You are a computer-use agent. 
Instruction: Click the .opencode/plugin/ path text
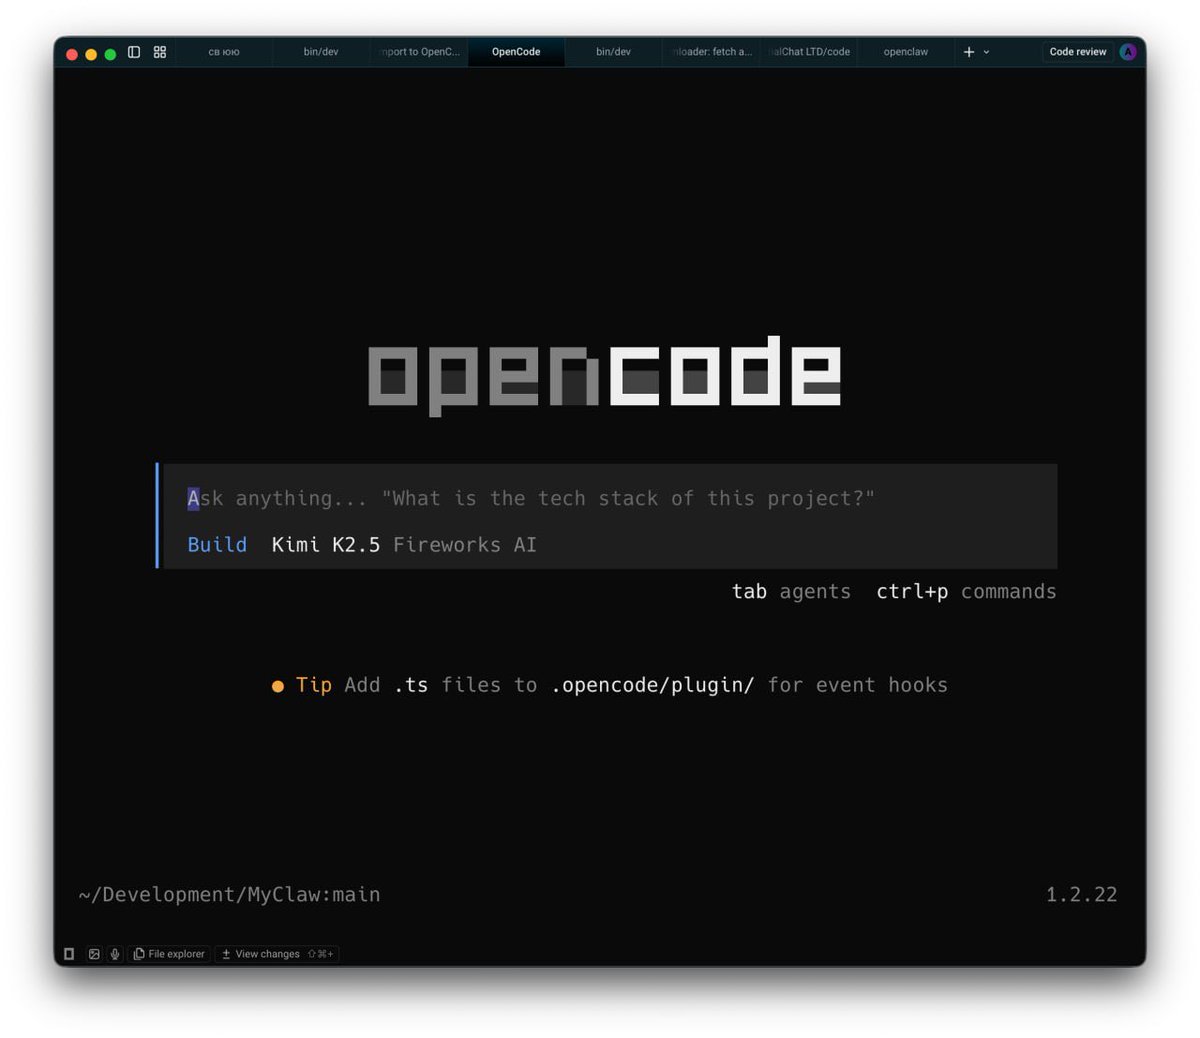point(653,685)
